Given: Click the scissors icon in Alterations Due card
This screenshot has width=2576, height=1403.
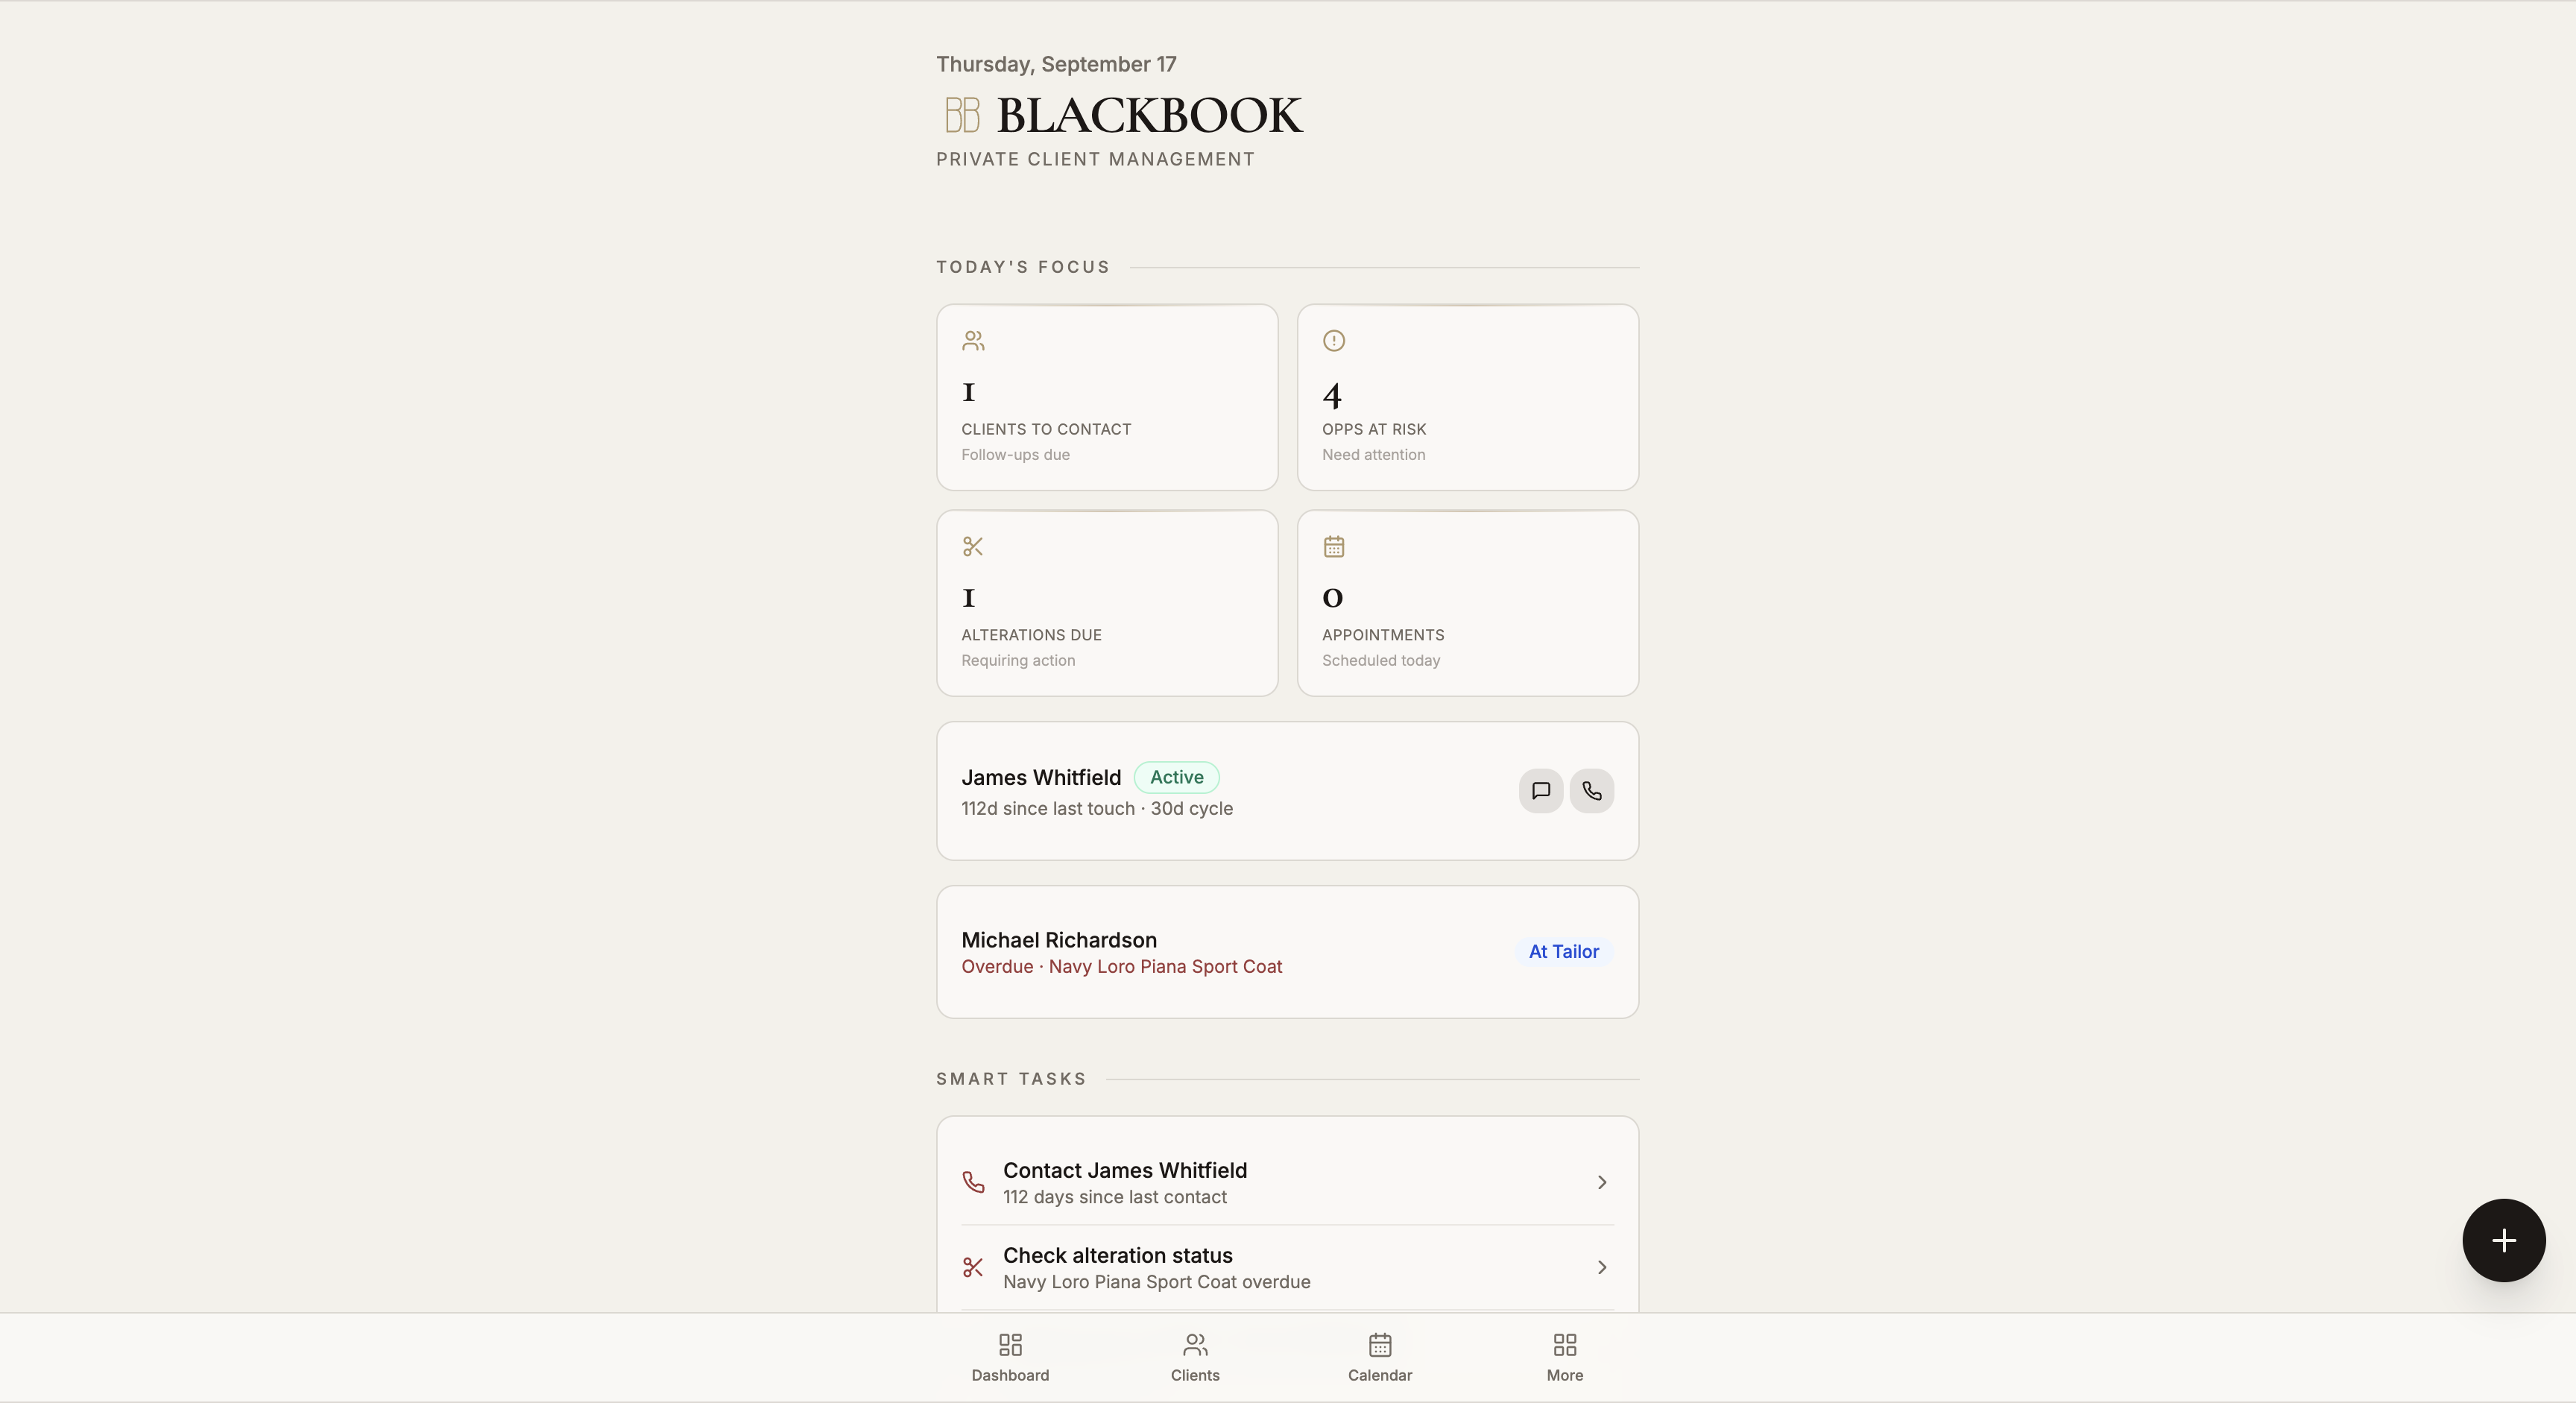Looking at the screenshot, I should pos(973,547).
